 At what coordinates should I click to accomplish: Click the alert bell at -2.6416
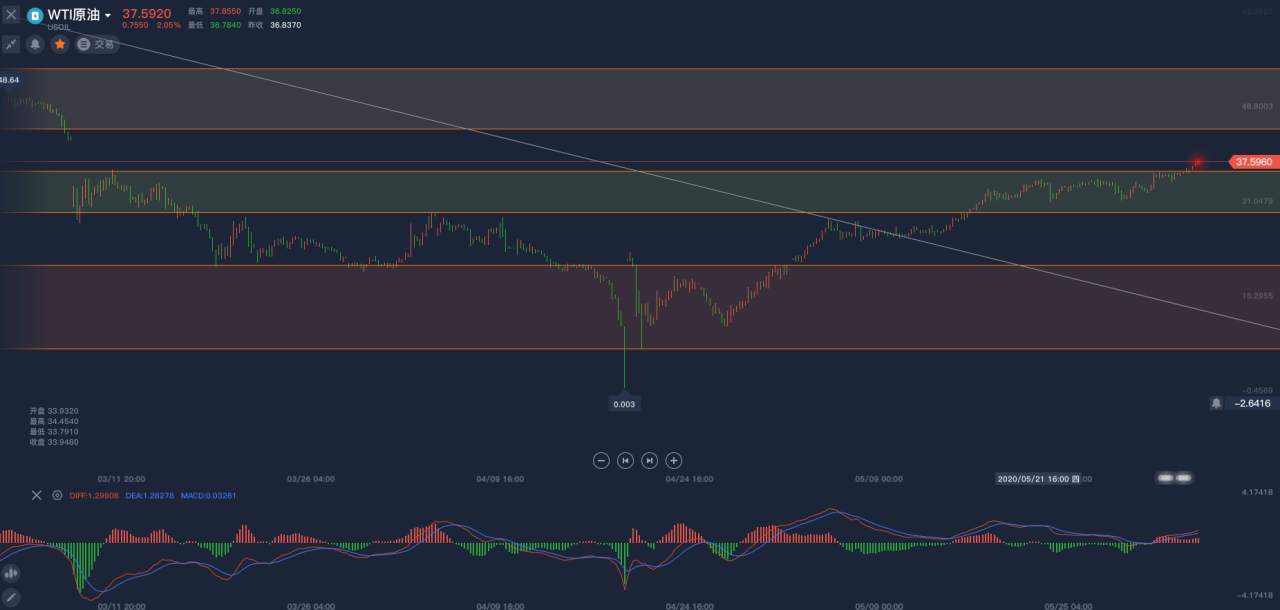tap(1216, 403)
